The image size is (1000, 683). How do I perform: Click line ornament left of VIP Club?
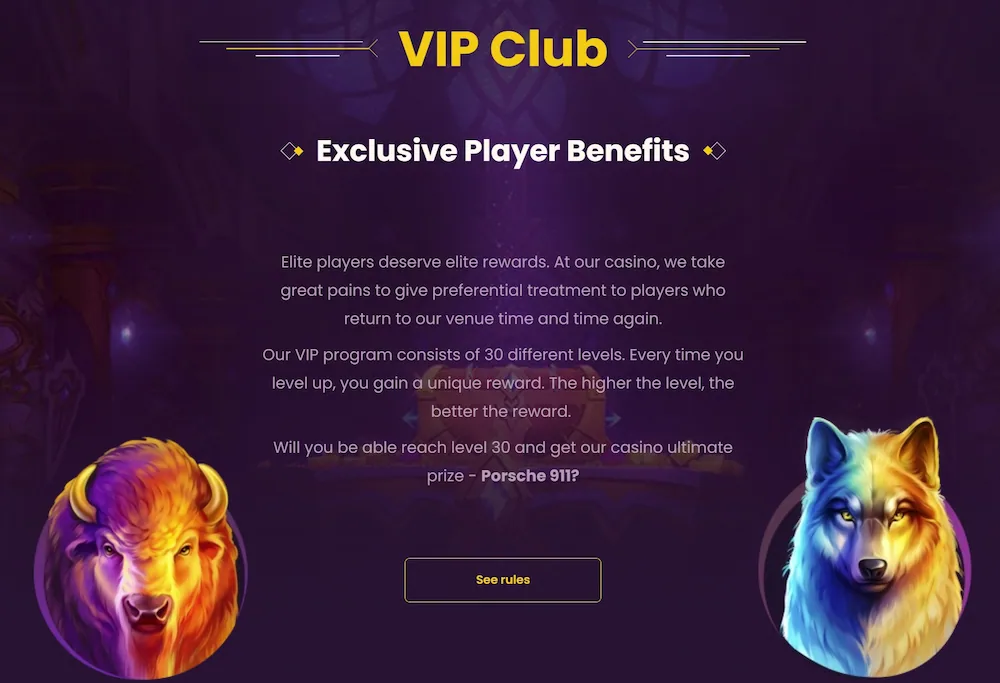click(289, 48)
